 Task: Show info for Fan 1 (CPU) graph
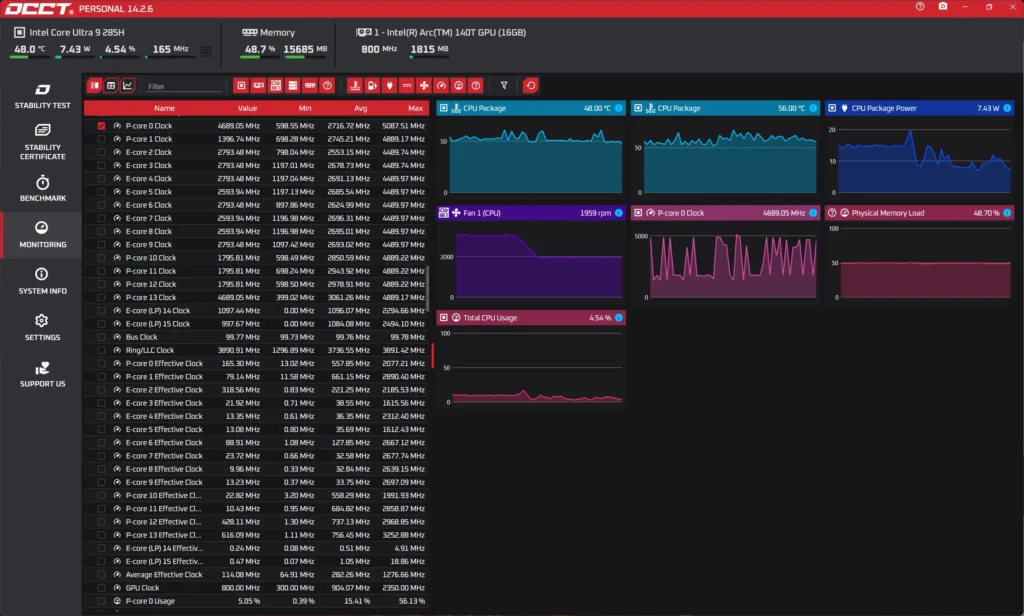tap(618, 213)
